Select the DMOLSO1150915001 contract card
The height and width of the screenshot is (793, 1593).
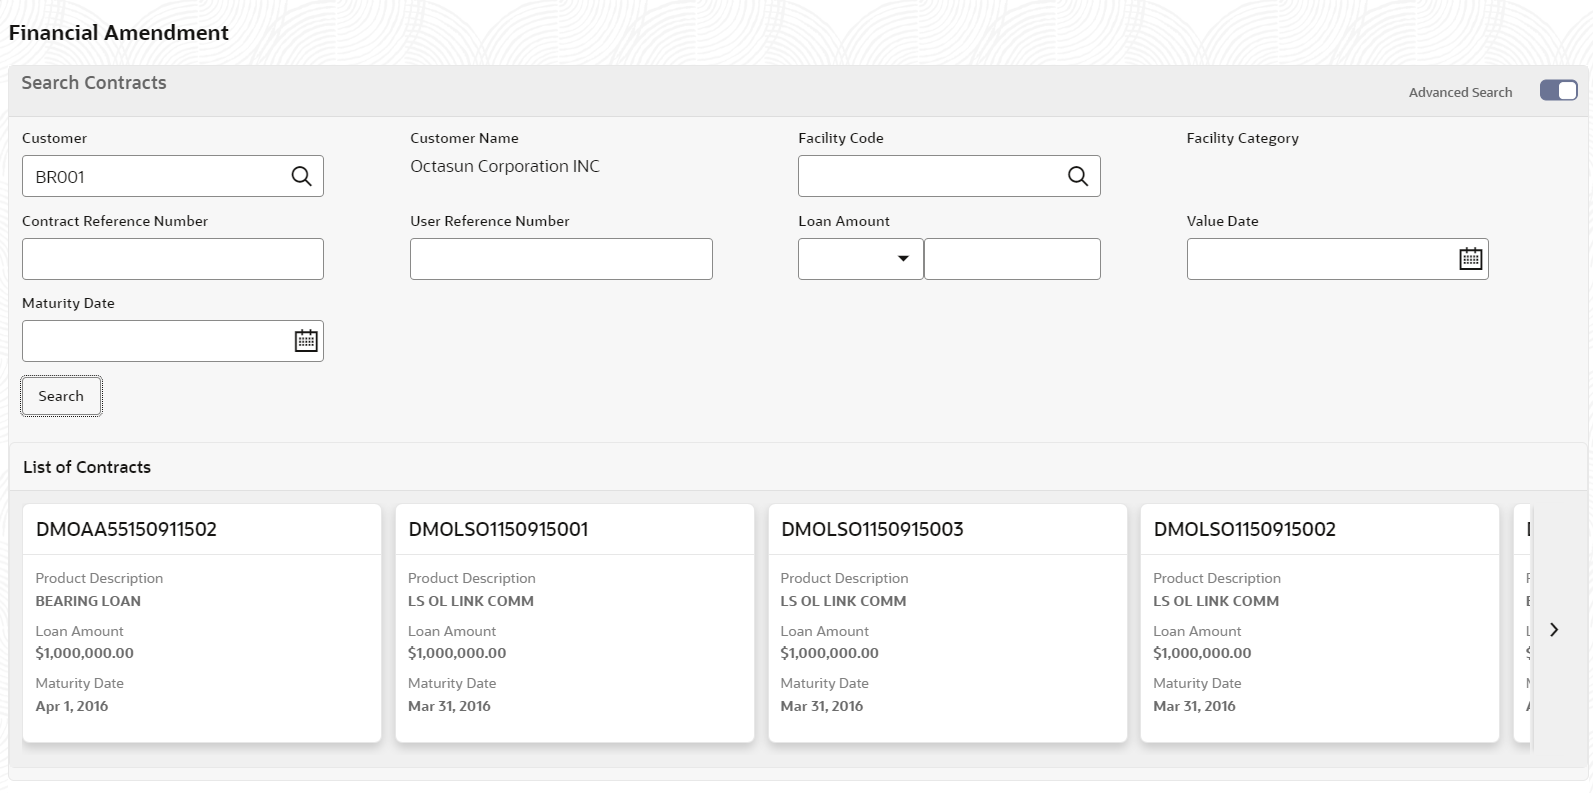coord(574,623)
